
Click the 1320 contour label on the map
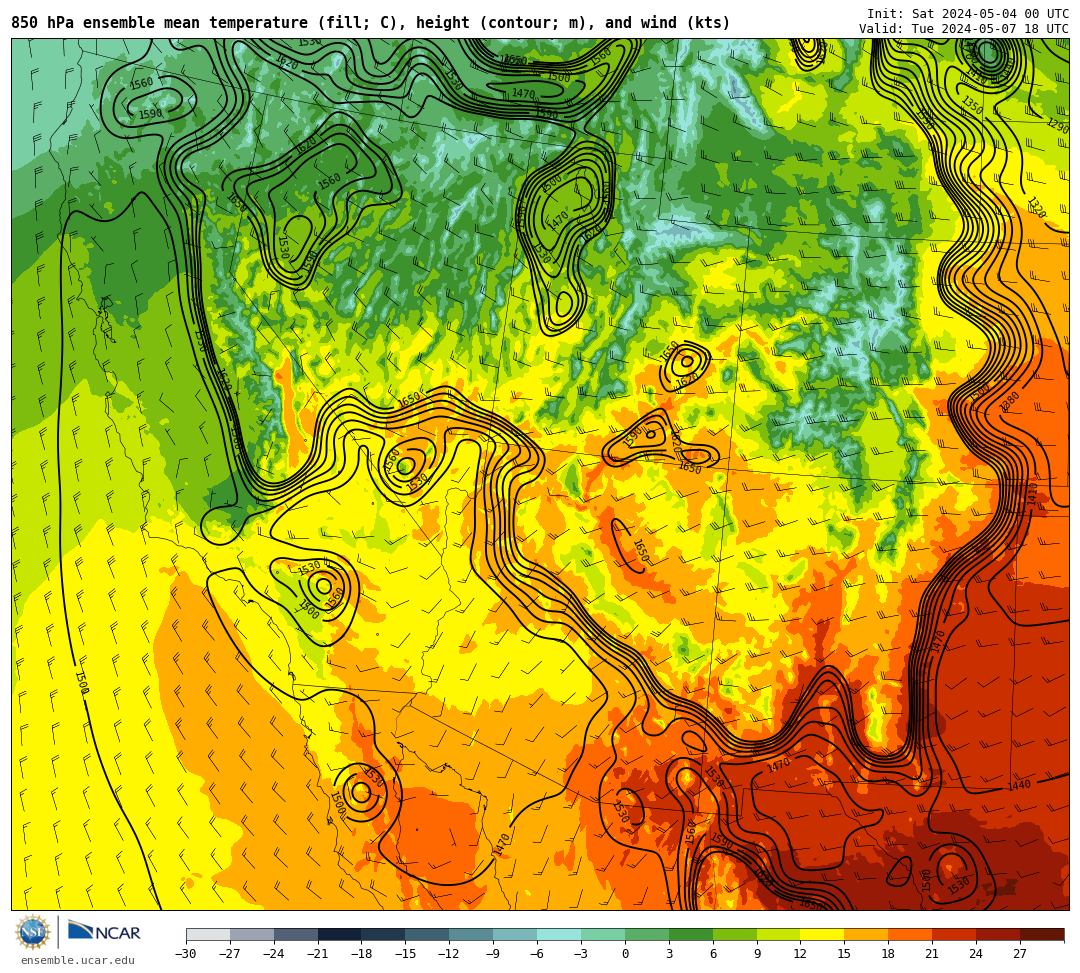[1037, 207]
